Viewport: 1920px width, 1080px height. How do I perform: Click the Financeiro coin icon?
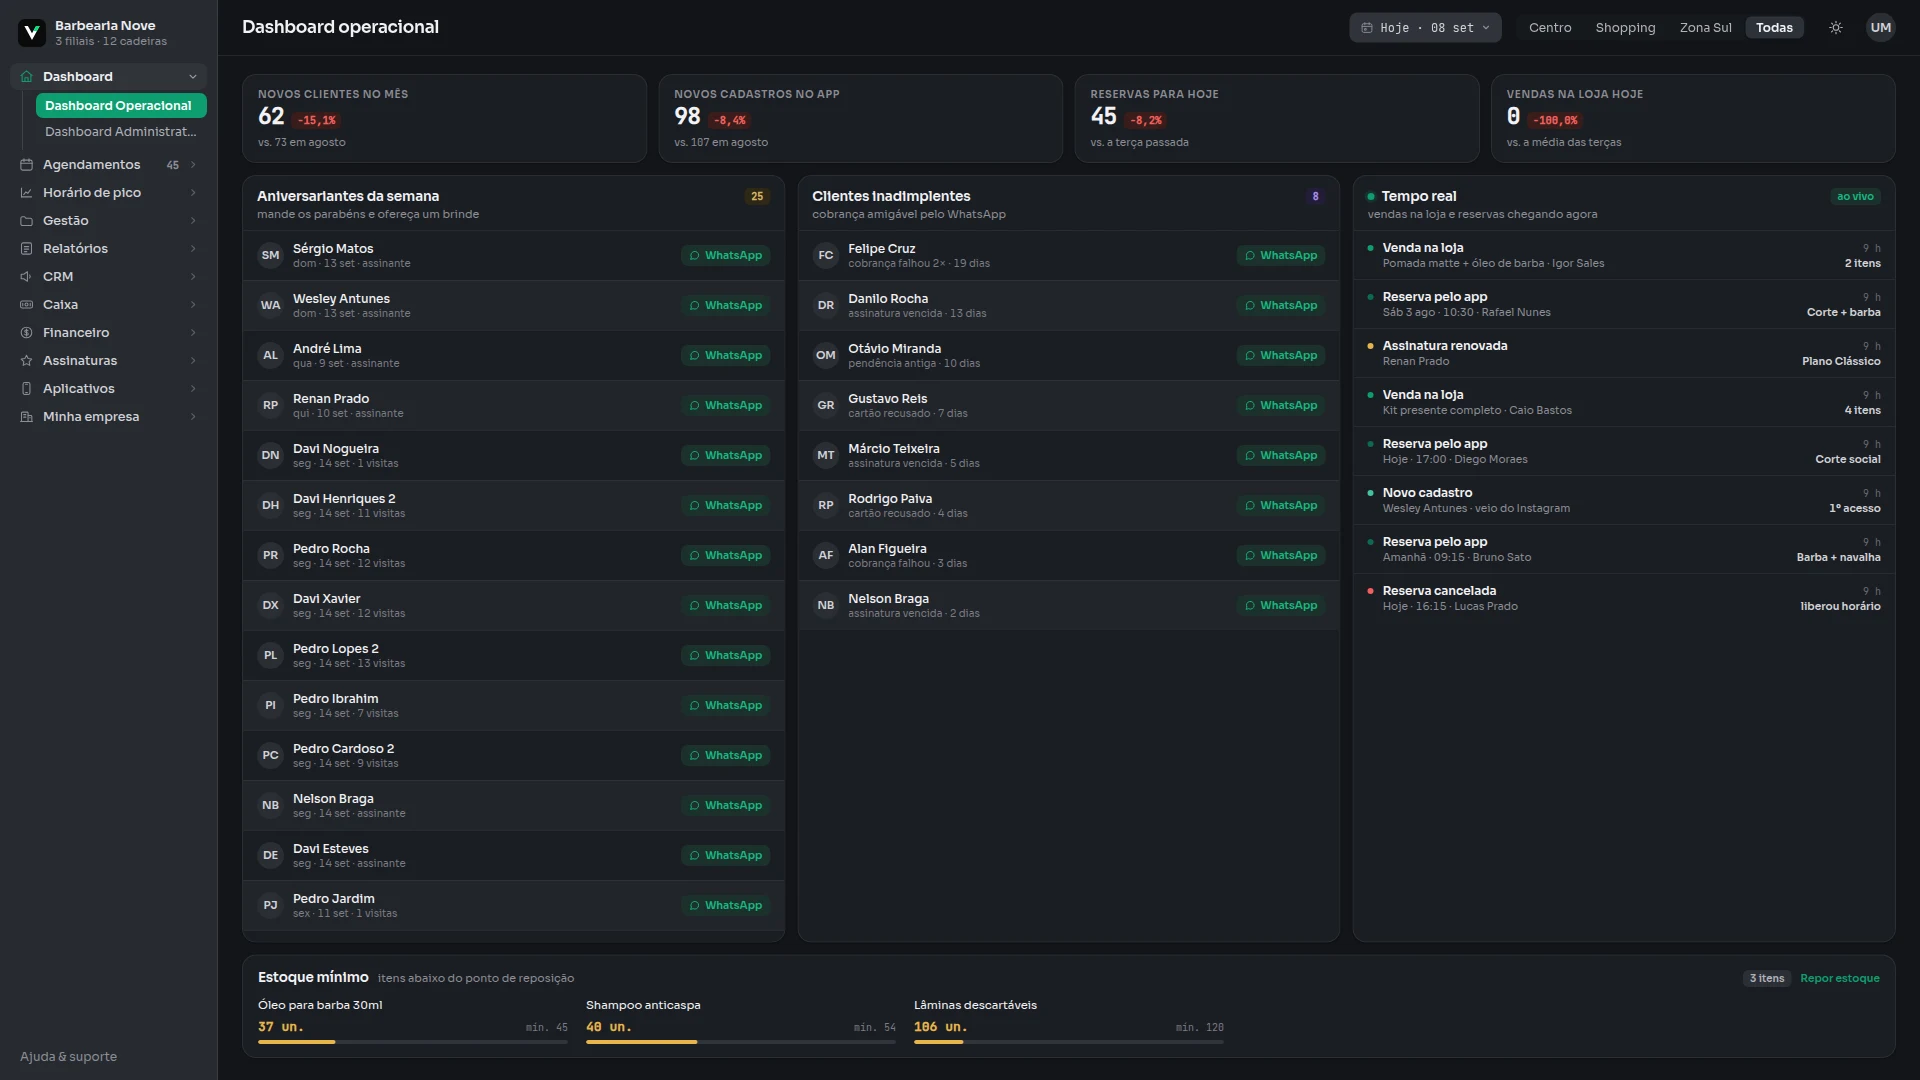(x=26, y=333)
